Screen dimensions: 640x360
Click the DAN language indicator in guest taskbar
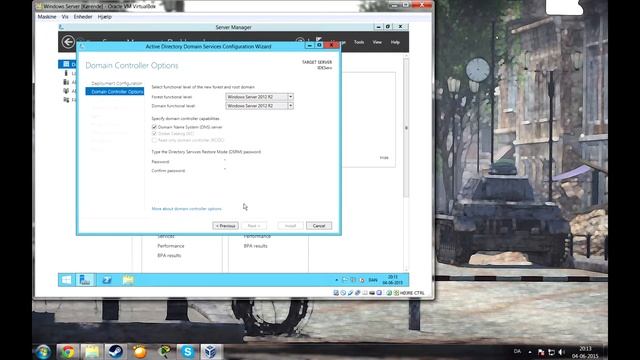pyautogui.click(x=373, y=280)
